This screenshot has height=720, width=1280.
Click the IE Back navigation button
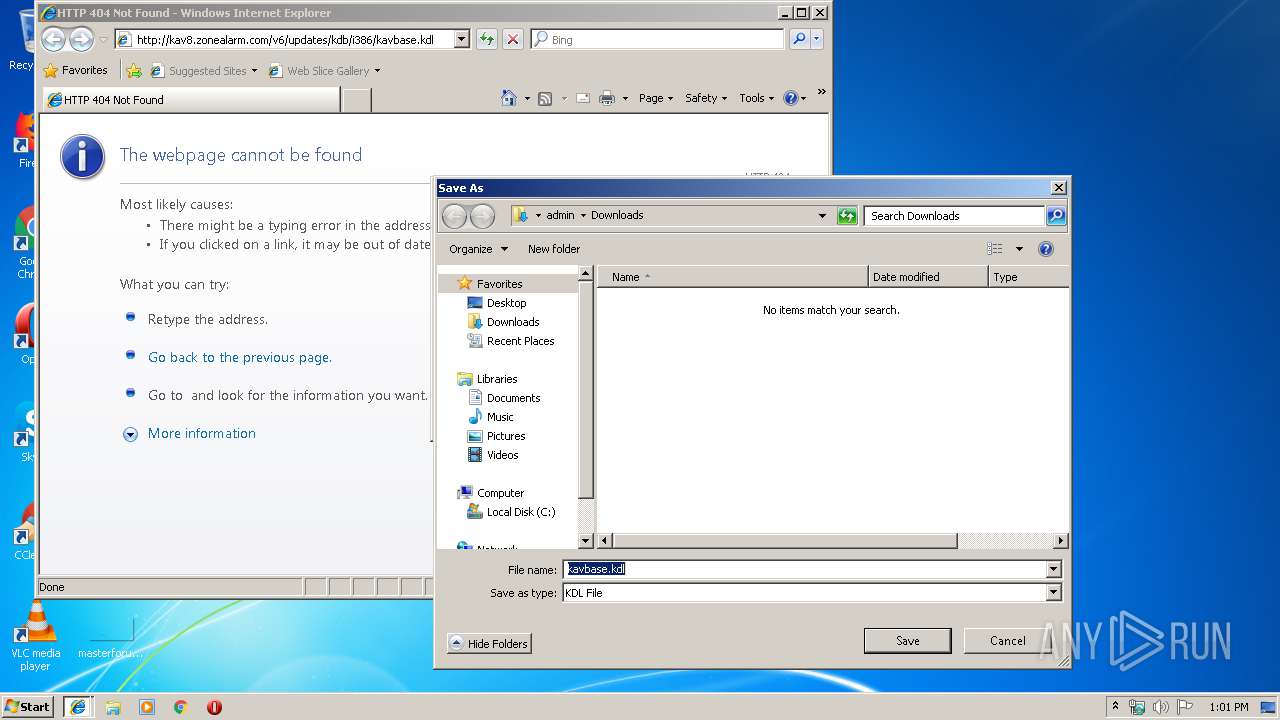coord(53,40)
